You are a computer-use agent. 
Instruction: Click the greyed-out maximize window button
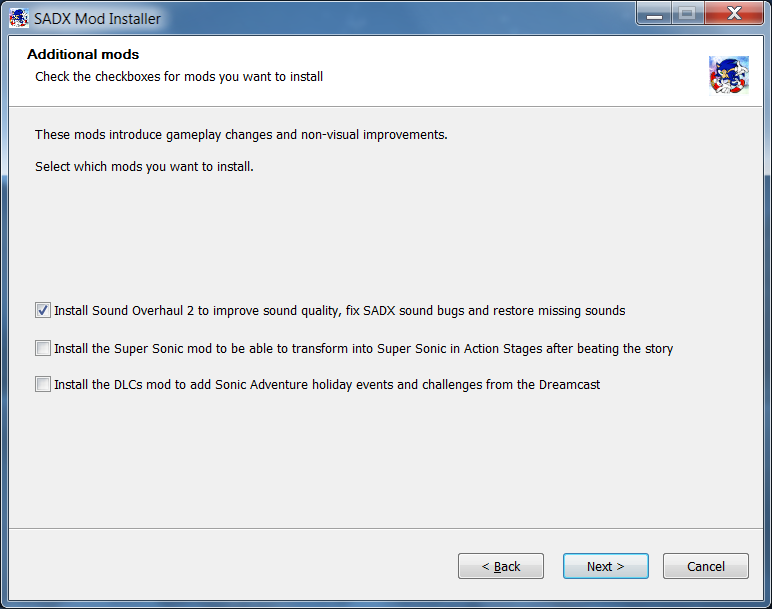[687, 14]
